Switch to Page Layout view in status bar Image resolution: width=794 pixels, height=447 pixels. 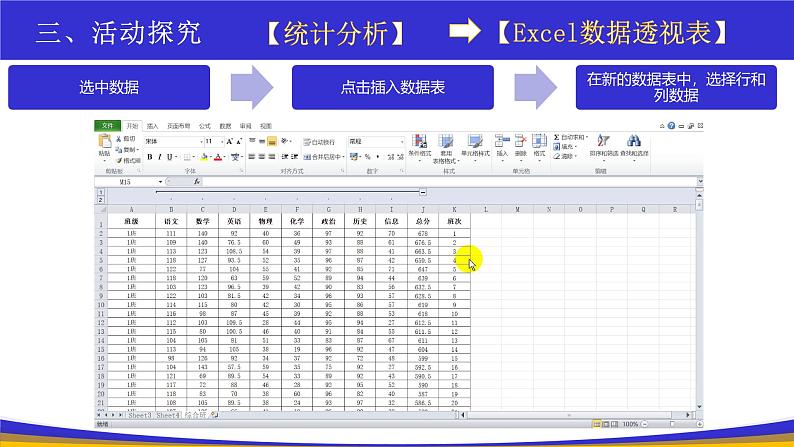606,424
